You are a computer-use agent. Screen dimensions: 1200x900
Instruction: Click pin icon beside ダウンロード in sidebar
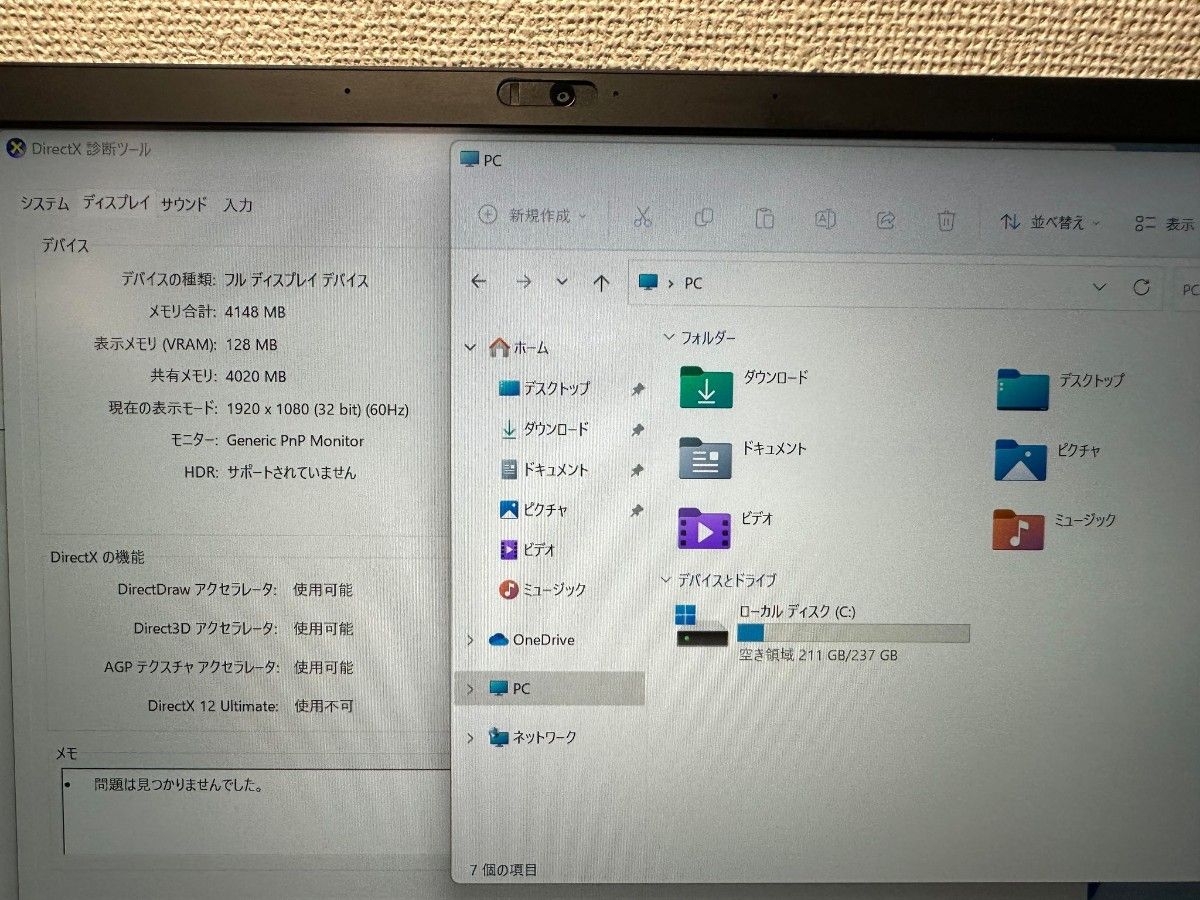point(637,430)
